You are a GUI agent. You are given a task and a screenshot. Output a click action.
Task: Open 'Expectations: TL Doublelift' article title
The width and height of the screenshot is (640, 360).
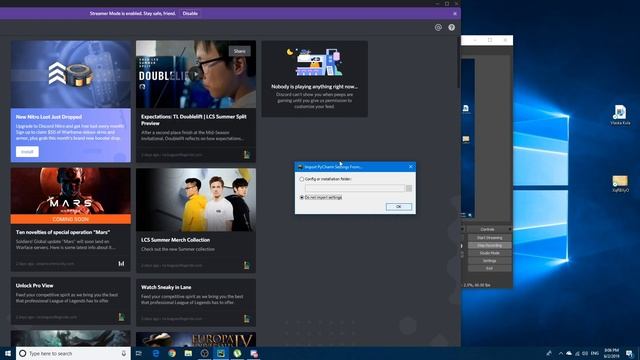194,120
